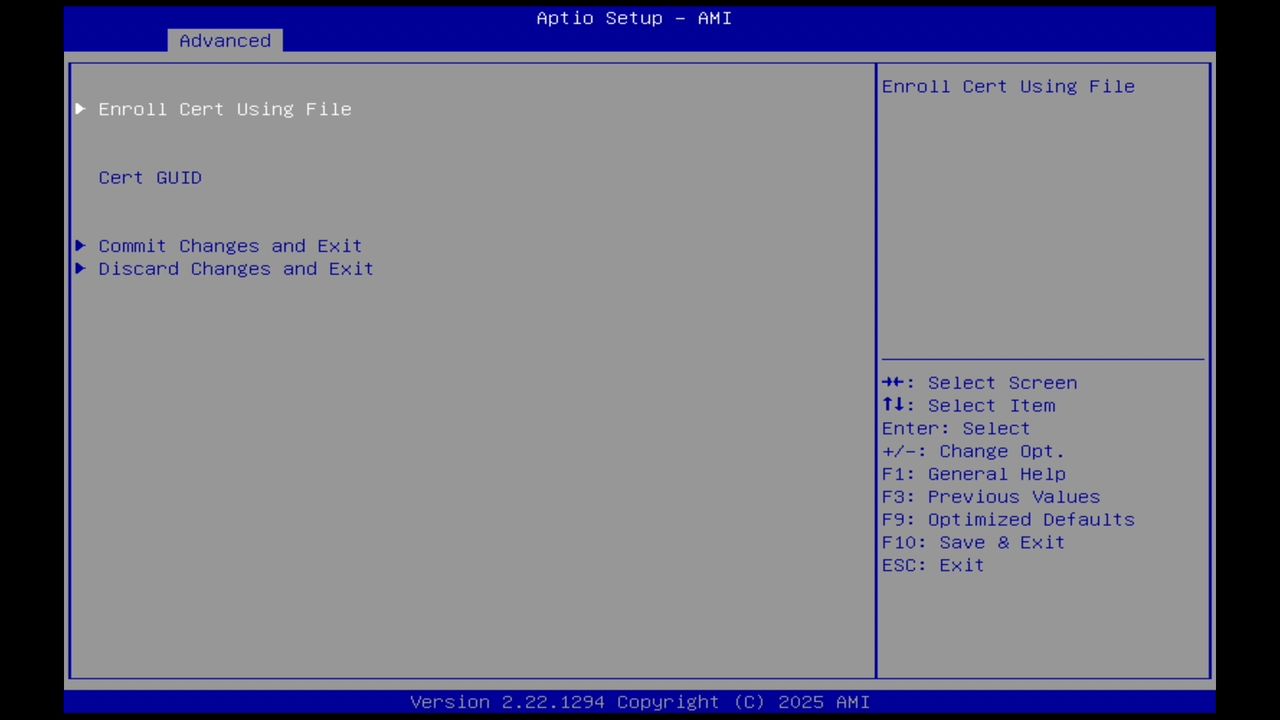Switch to the Advanced tab
The width and height of the screenshot is (1280, 720).
point(224,41)
